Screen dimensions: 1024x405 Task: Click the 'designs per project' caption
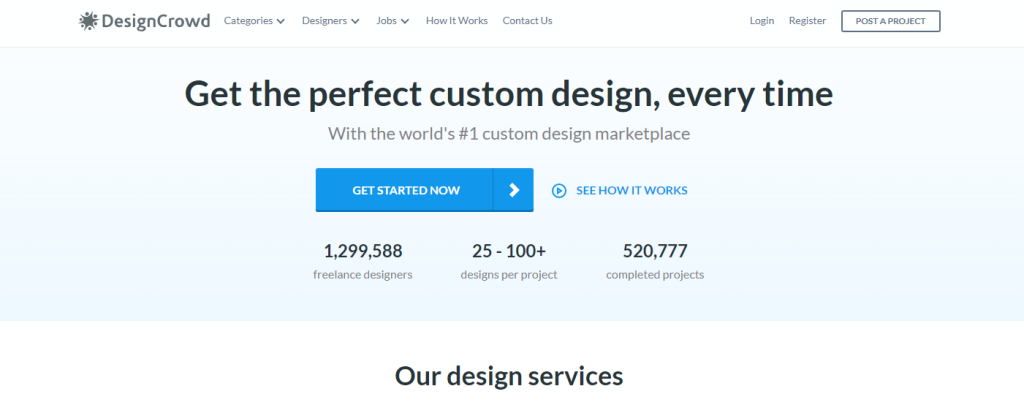tap(509, 275)
